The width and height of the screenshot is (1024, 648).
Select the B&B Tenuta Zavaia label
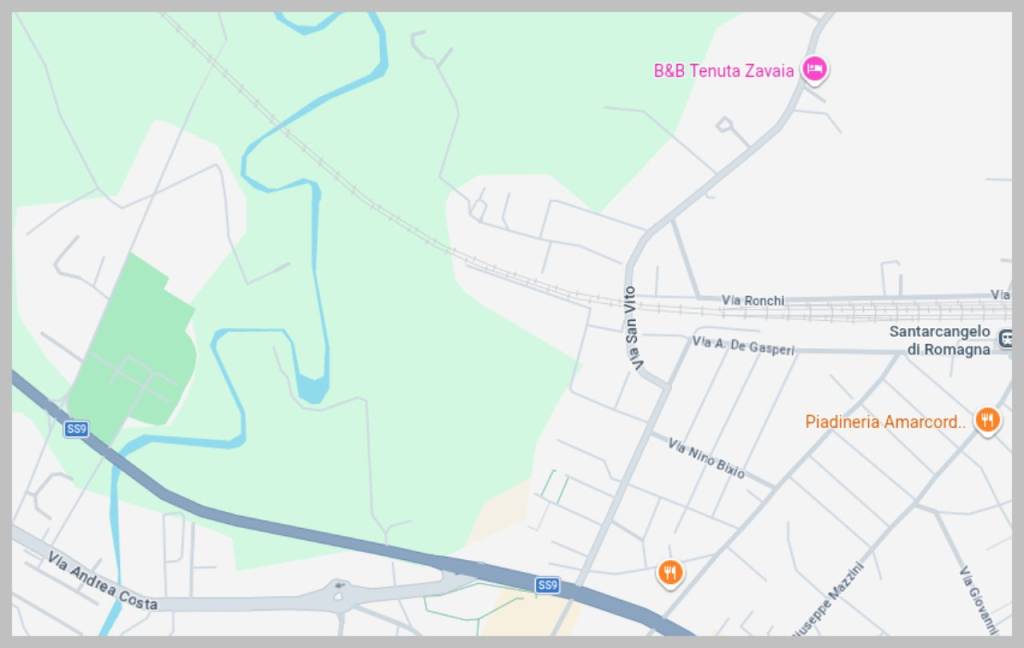click(724, 71)
